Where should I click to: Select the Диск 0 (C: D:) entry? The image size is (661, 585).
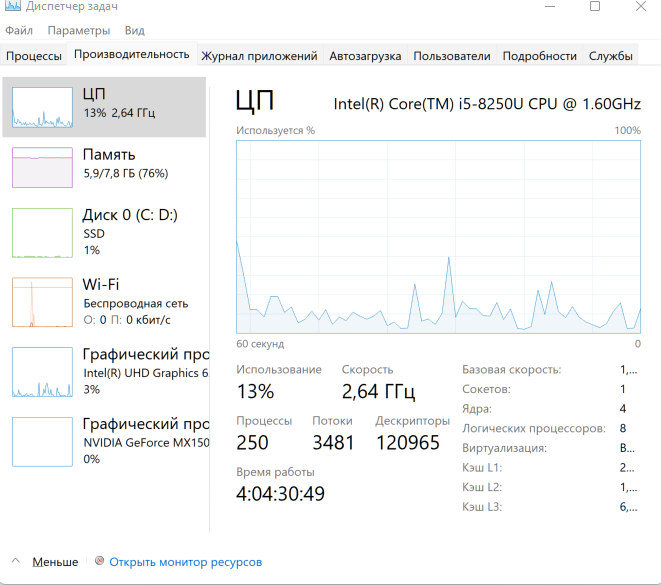pyautogui.click(x=104, y=233)
